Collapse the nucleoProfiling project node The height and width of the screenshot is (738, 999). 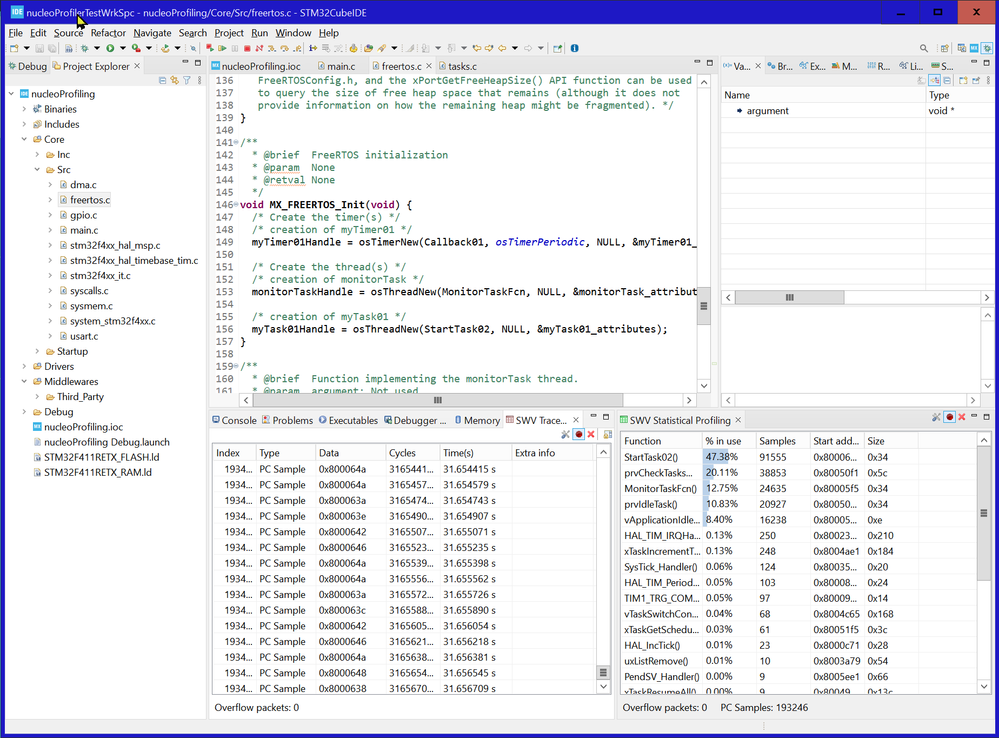click(x=11, y=94)
